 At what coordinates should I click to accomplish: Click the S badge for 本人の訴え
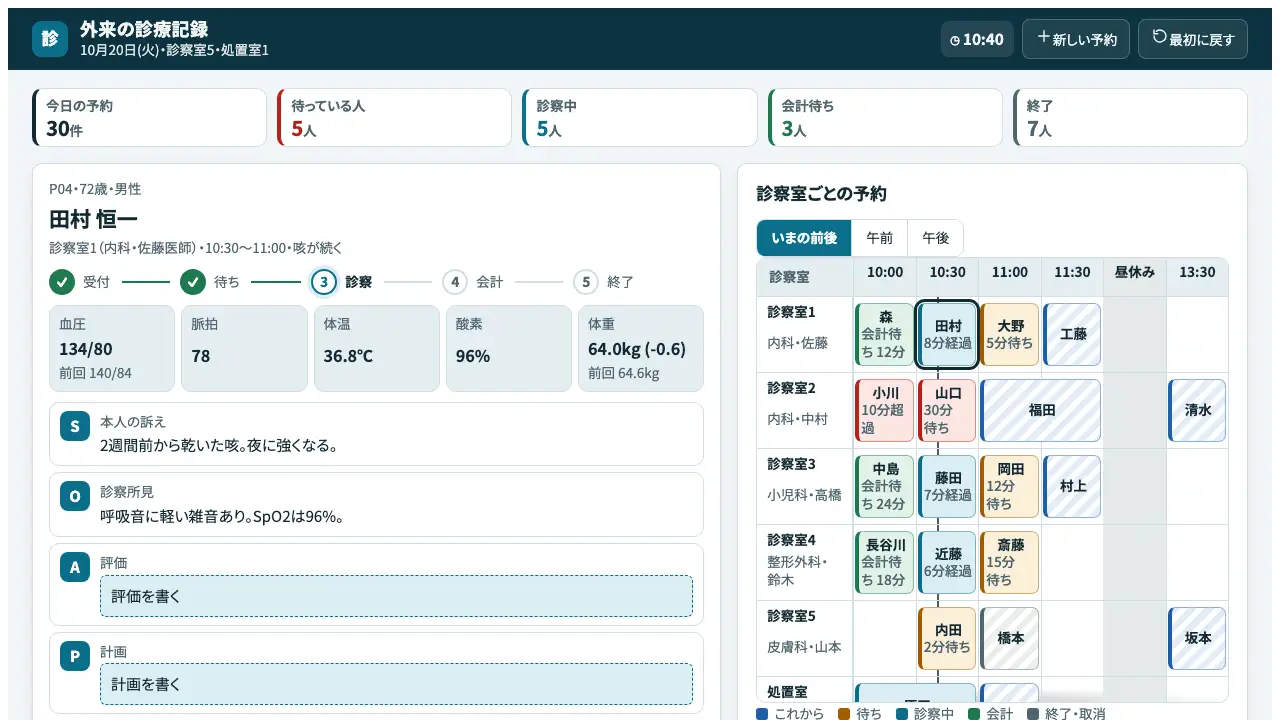(x=75, y=426)
